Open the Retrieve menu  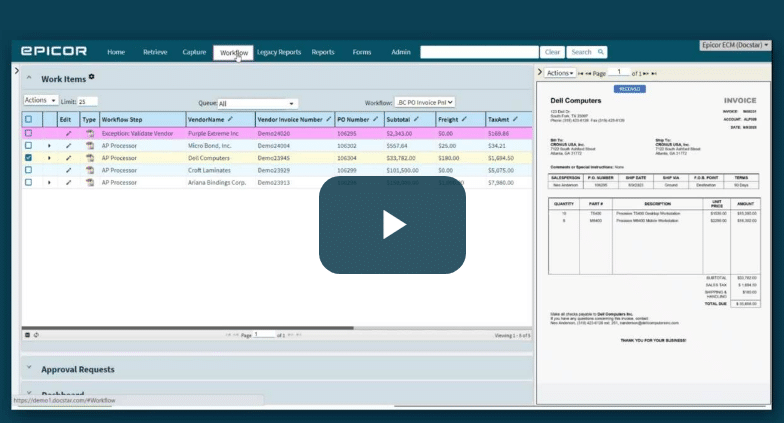point(154,52)
